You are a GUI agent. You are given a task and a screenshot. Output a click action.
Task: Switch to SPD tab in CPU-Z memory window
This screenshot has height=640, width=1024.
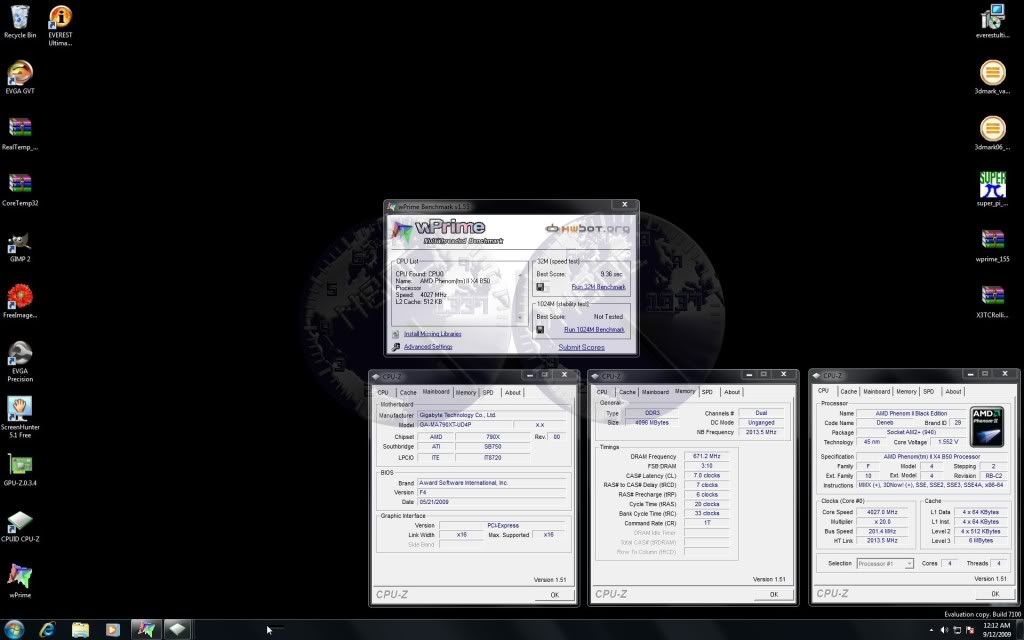[707, 392]
